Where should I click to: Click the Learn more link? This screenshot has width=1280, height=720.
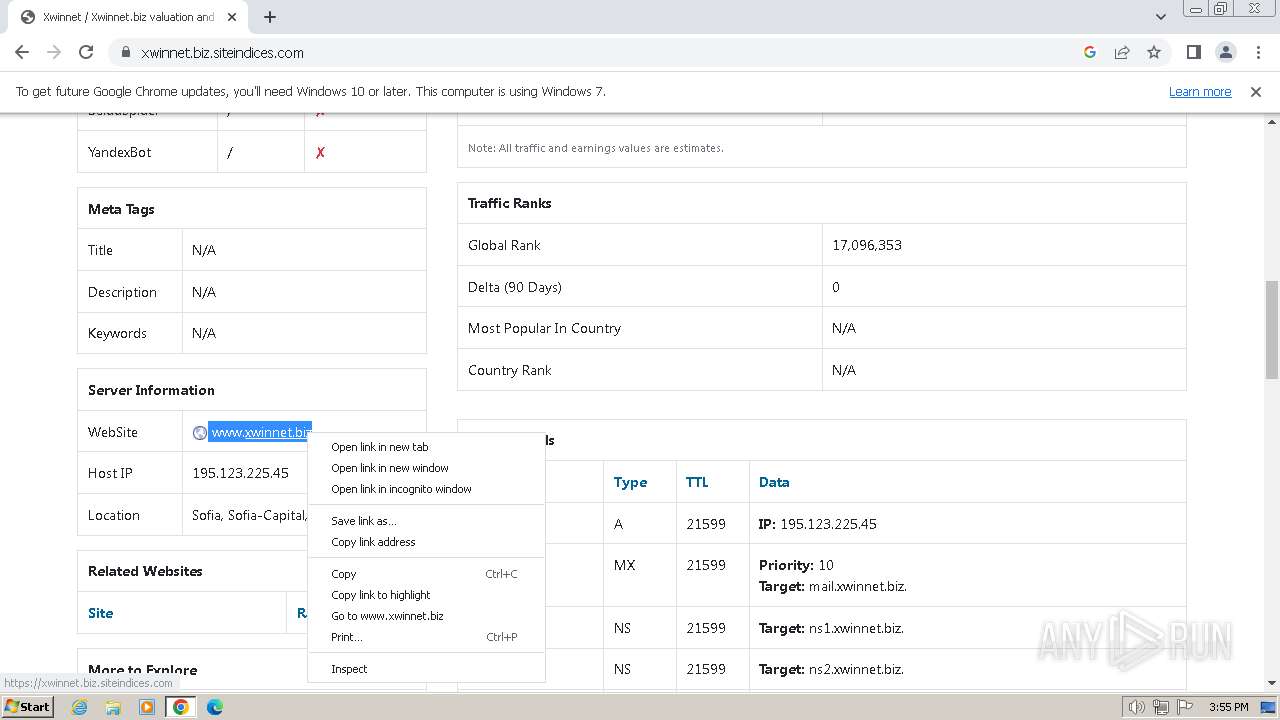point(1200,91)
